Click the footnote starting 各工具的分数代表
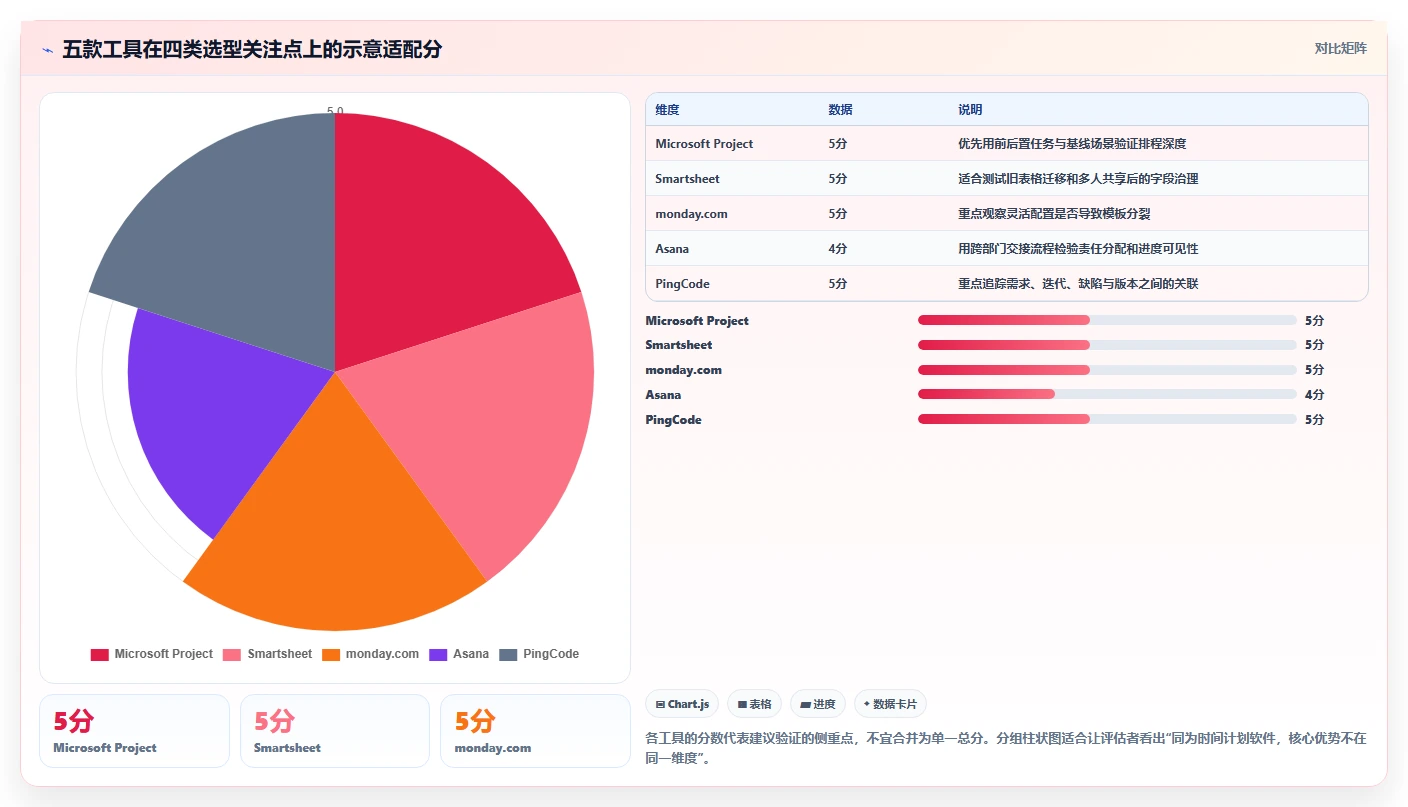Screen dimensions: 1408x807 [x=1006, y=749]
